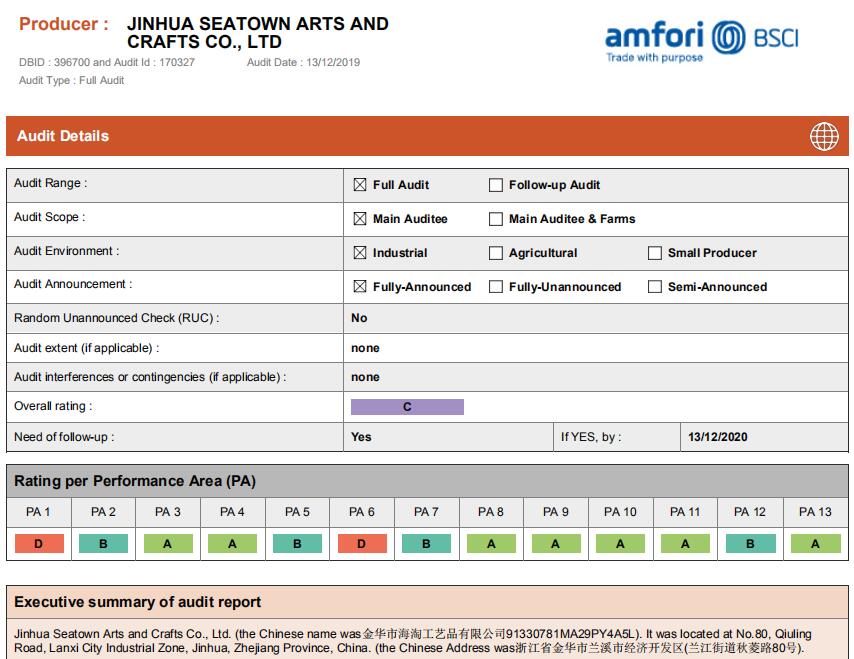Check the Fully-Unannounced checkbox
Screen dimensions: 854x659
[496, 286]
